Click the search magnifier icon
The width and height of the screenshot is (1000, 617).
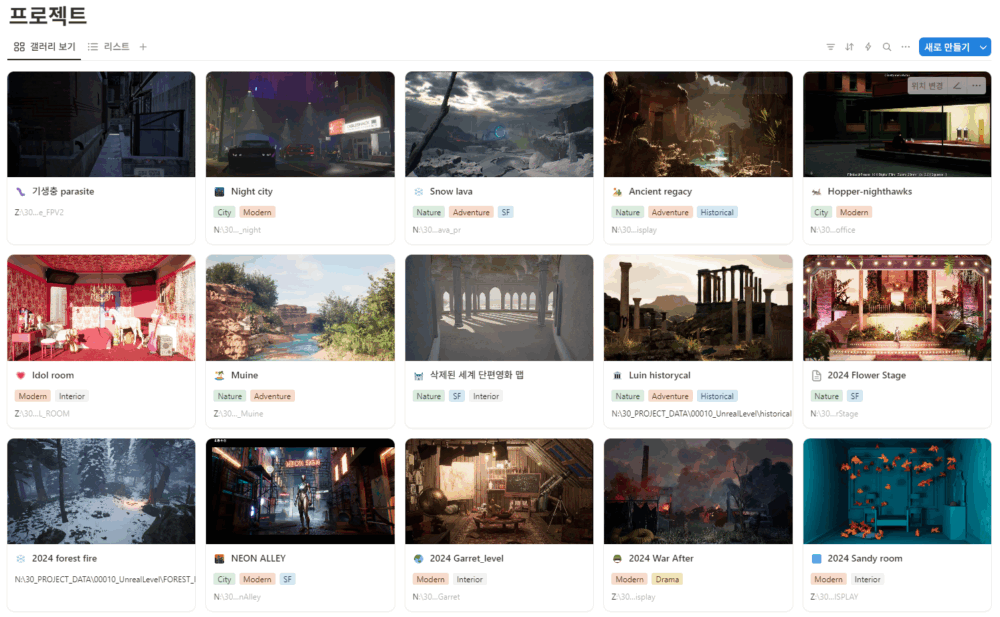tap(886, 47)
